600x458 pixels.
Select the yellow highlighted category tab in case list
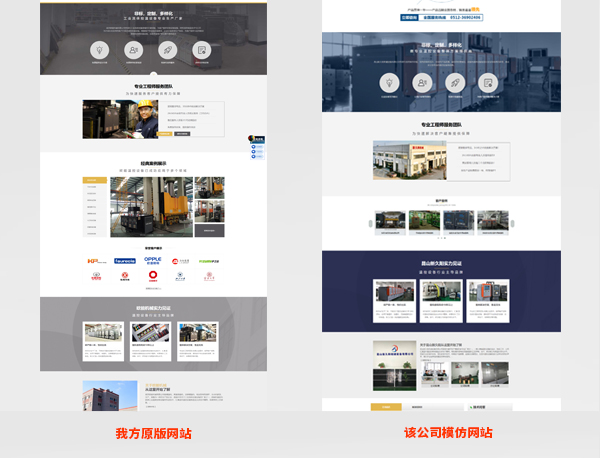tap(95, 181)
